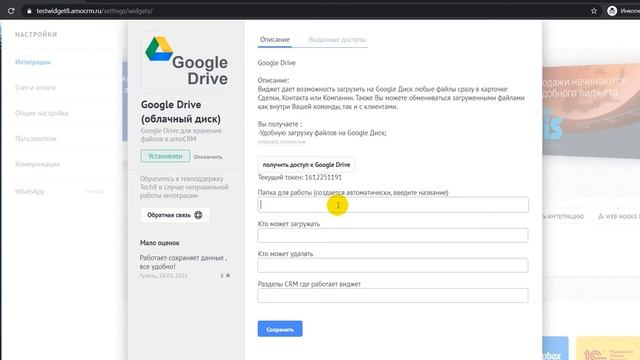Click the Текущий токен: 1612251191 text

[x=300, y=178]
